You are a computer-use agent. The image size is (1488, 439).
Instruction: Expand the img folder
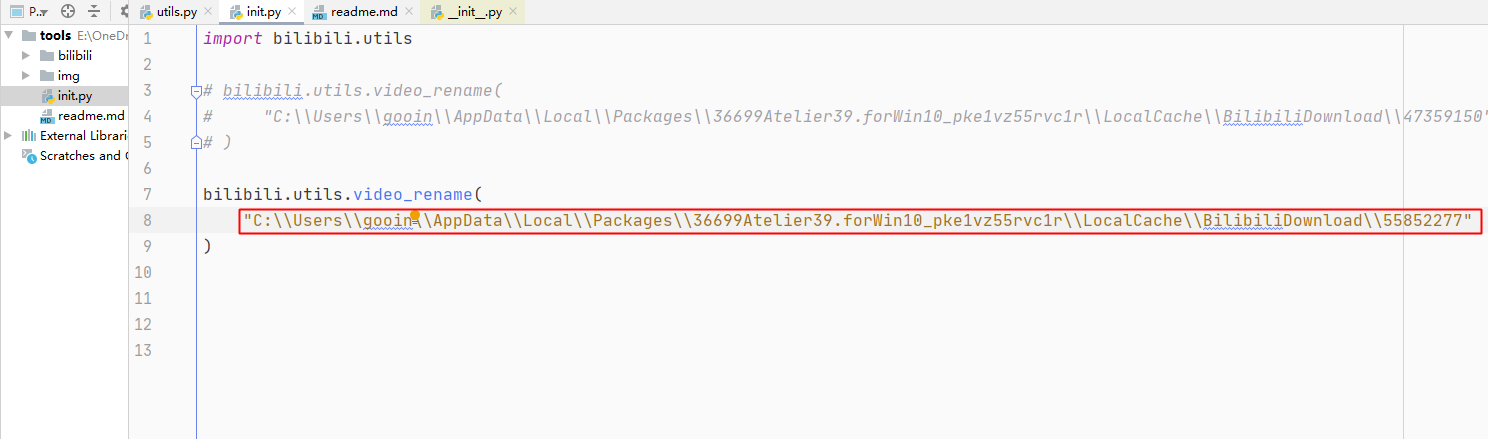click(26, 75)
